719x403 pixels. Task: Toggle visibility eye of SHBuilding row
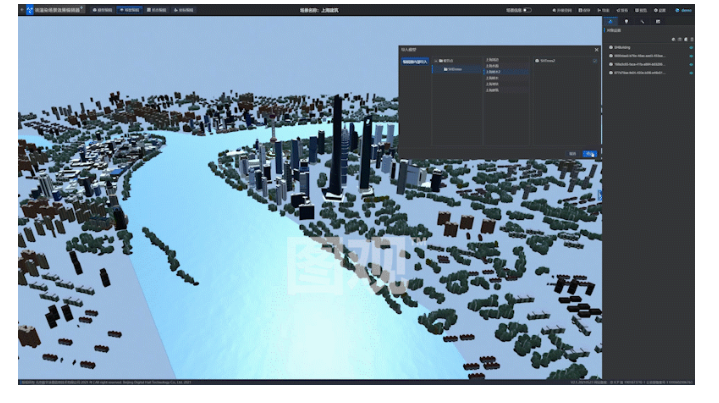pyautogui.click(x=691, y=48)
